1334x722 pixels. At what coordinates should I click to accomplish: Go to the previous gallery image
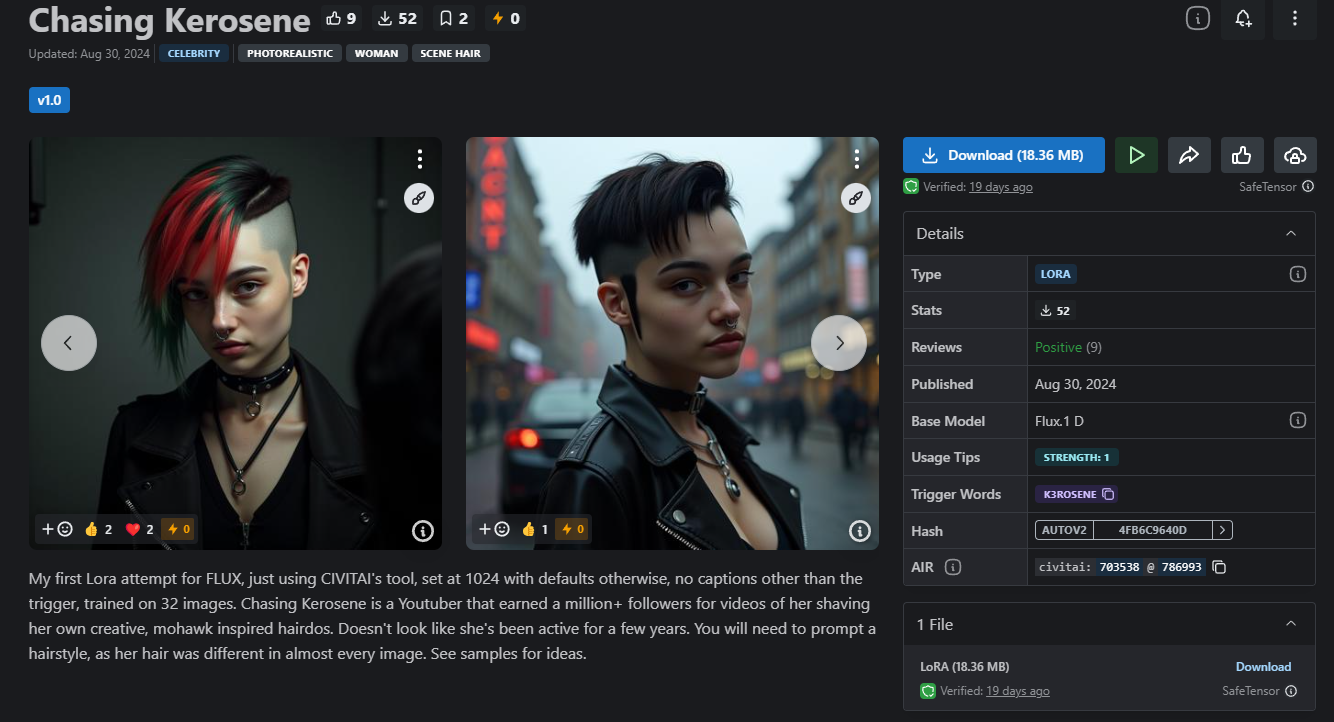tap(69, 343)
